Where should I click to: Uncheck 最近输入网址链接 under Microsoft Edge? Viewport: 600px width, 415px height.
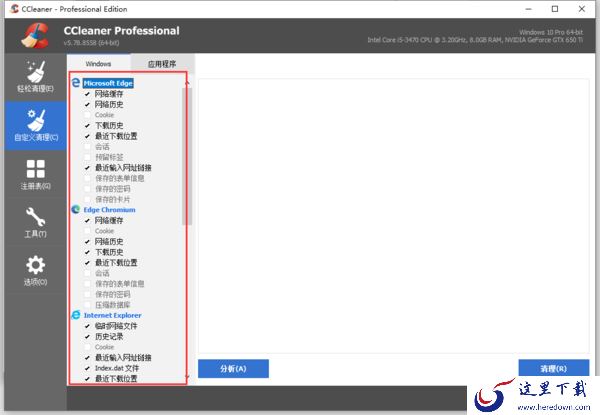click(x=87, y=168)
